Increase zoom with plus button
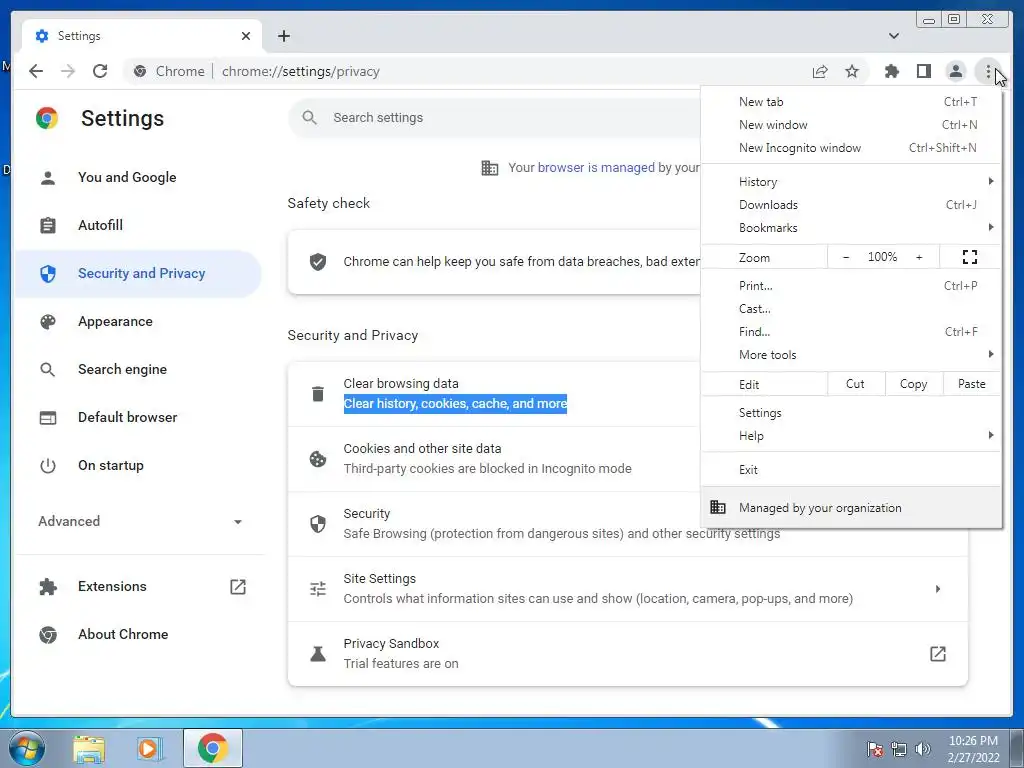Screen dimensions: 1024x768 click(x=919, y=257)
